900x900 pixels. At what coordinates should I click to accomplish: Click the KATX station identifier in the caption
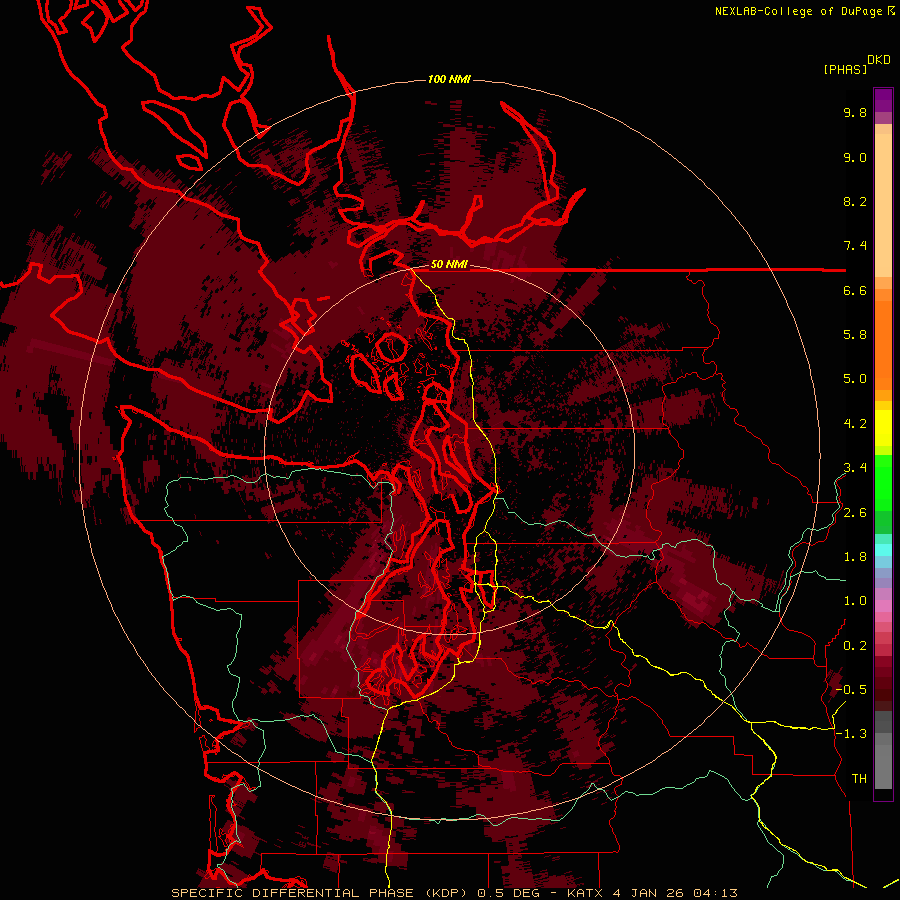coord(587,893)
